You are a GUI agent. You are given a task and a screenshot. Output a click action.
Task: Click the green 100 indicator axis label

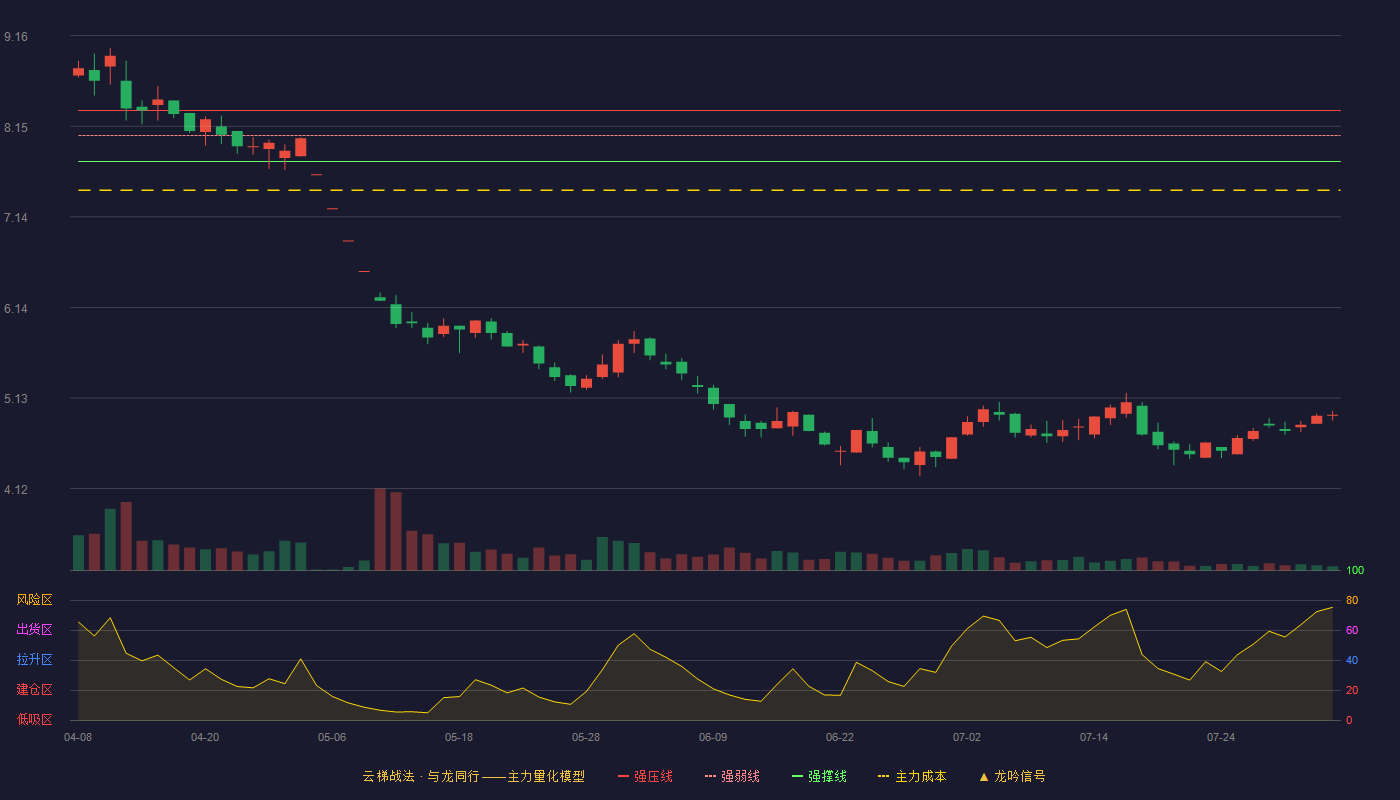[1355, 571]
